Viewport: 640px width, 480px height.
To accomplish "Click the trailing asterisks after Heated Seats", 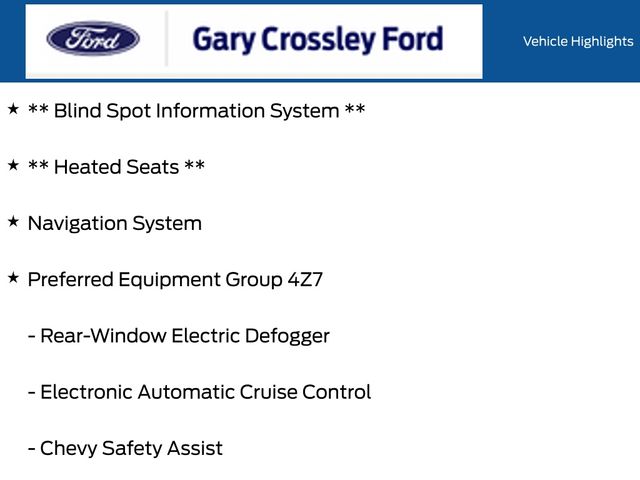I will [195, 166].
